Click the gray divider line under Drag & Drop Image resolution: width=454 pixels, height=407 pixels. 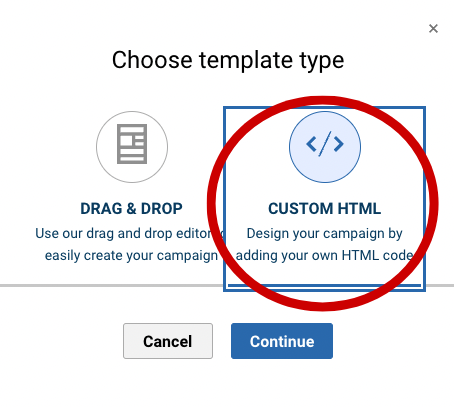pyautogui.click(x=112, y=286)
